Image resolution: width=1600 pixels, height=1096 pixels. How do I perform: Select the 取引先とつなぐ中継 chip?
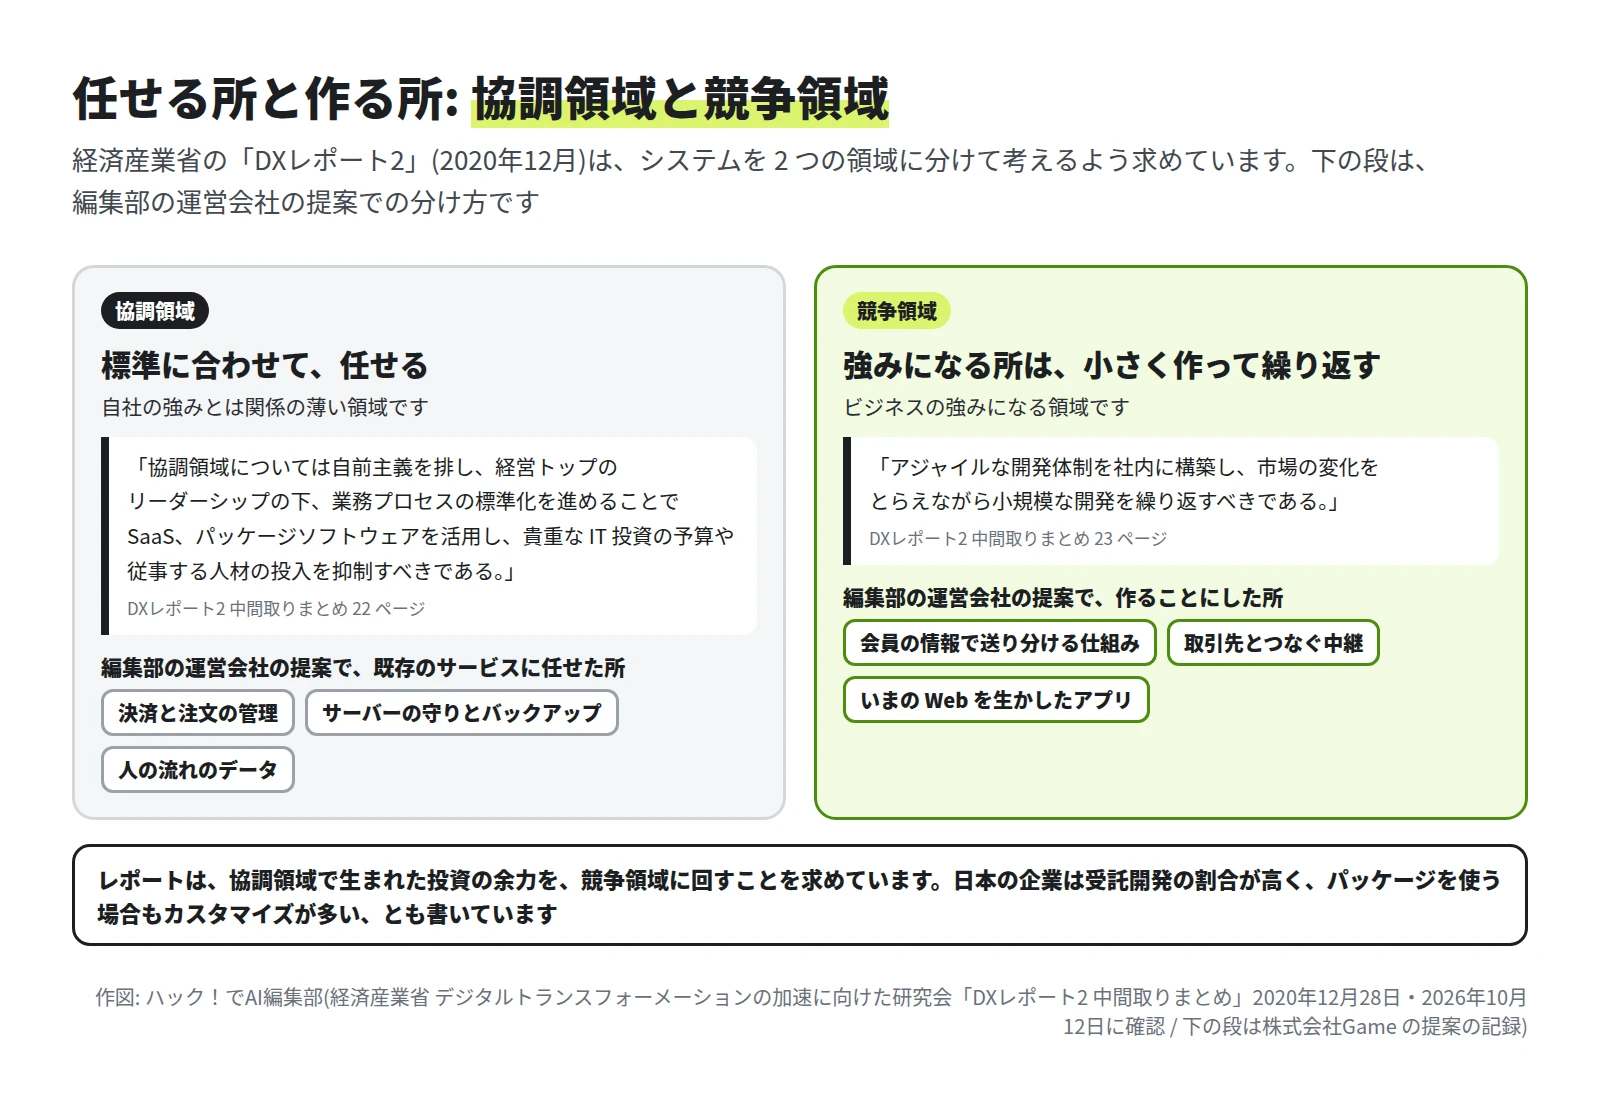tap(1273, 643)
